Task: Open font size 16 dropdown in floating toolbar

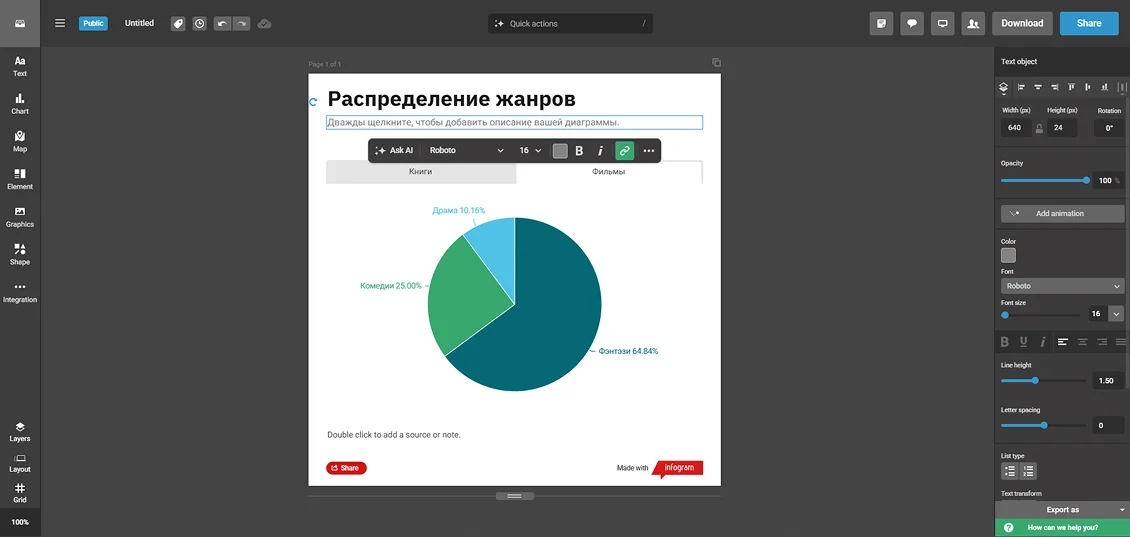Action: pyautogui.click(x=530, y=151)
